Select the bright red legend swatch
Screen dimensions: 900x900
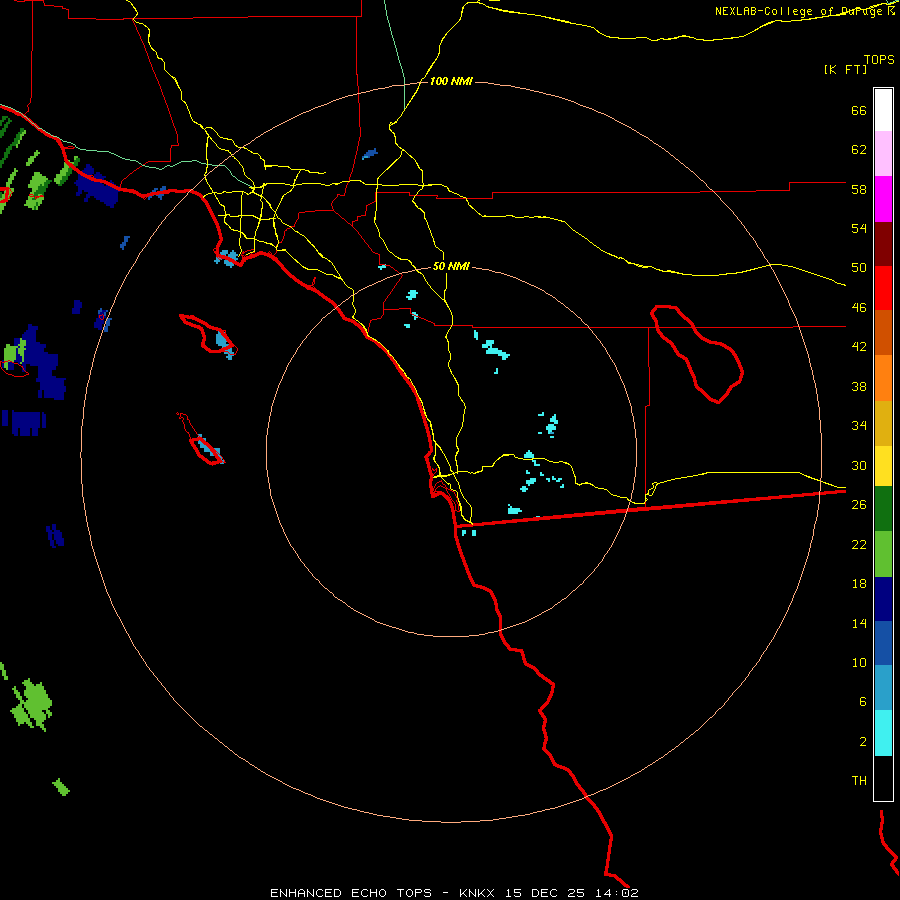click(883, 288)
